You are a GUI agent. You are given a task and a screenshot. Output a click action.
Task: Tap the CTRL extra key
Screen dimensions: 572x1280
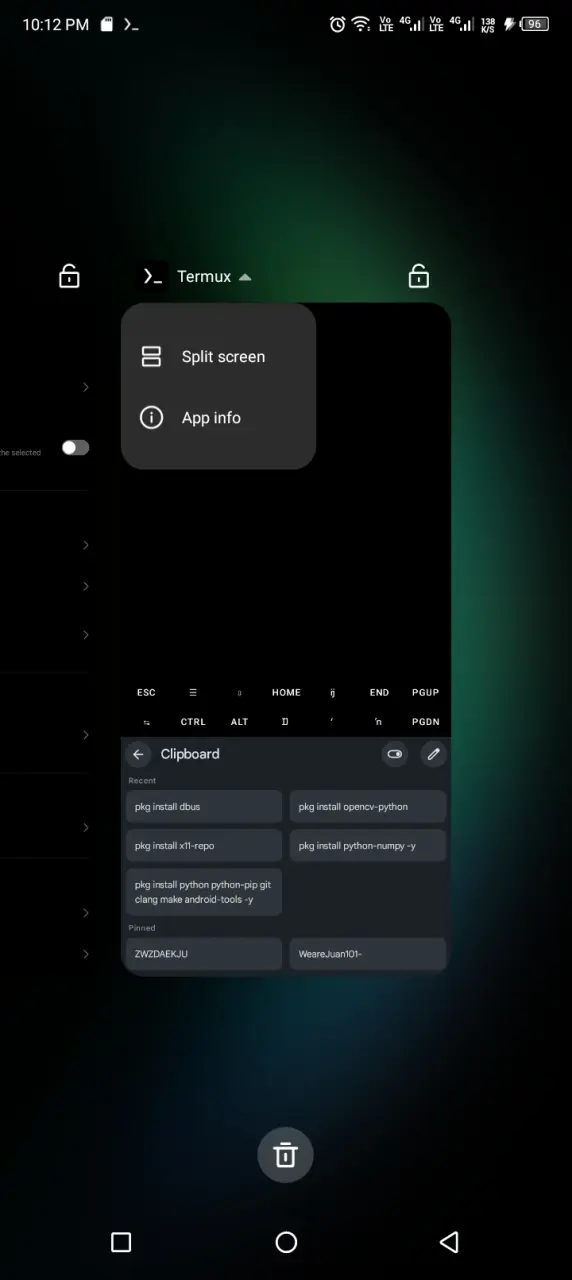(x=193, y=722)
